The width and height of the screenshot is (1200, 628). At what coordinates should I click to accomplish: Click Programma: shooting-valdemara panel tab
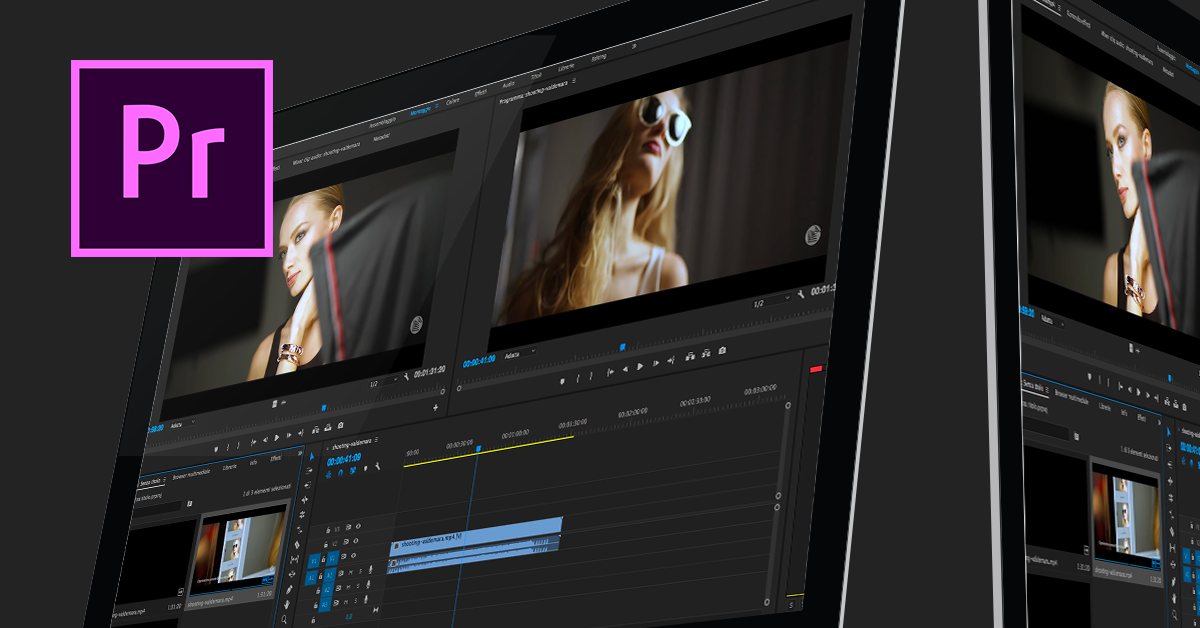click(534, 93)
